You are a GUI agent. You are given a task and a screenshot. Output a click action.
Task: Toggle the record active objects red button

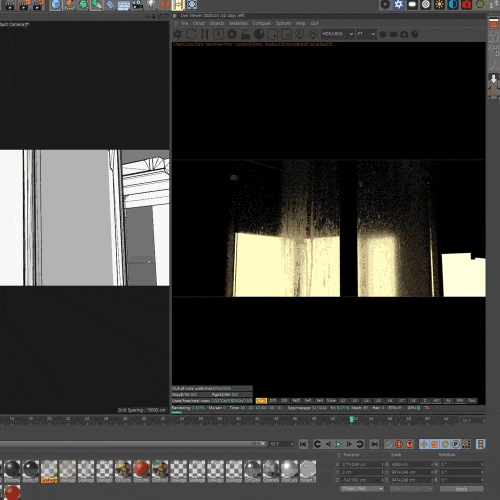(399, 444)
